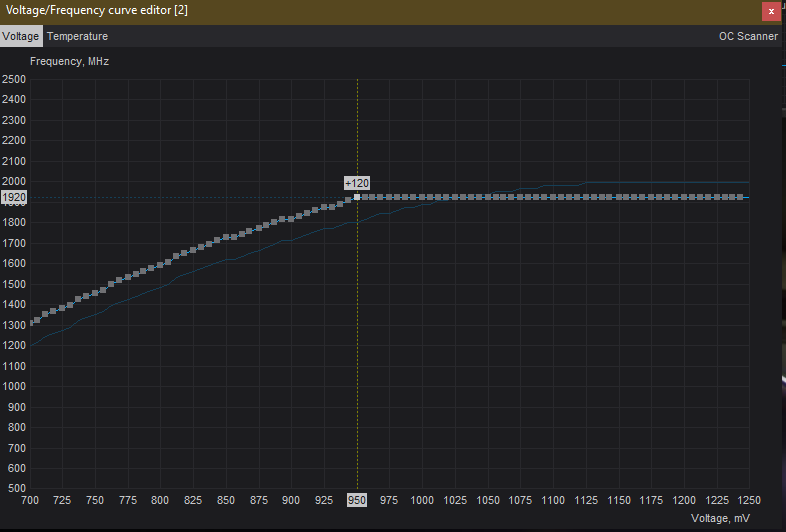Select the flat curve point at 1000 mV
Viewport: 786px width, 532px height.
(x=422, y=198)
